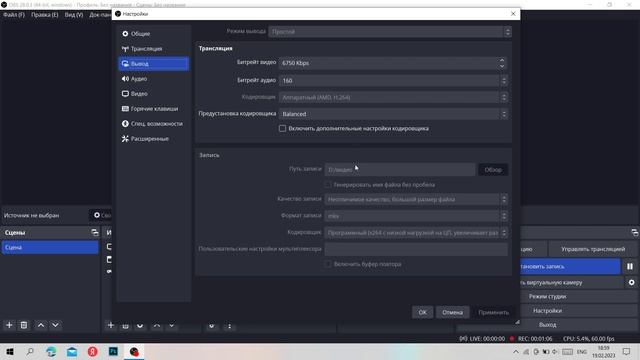Open Photoshop from the taskbar
This screenshot has width=640, height=360.
click(x=113, y=351)
